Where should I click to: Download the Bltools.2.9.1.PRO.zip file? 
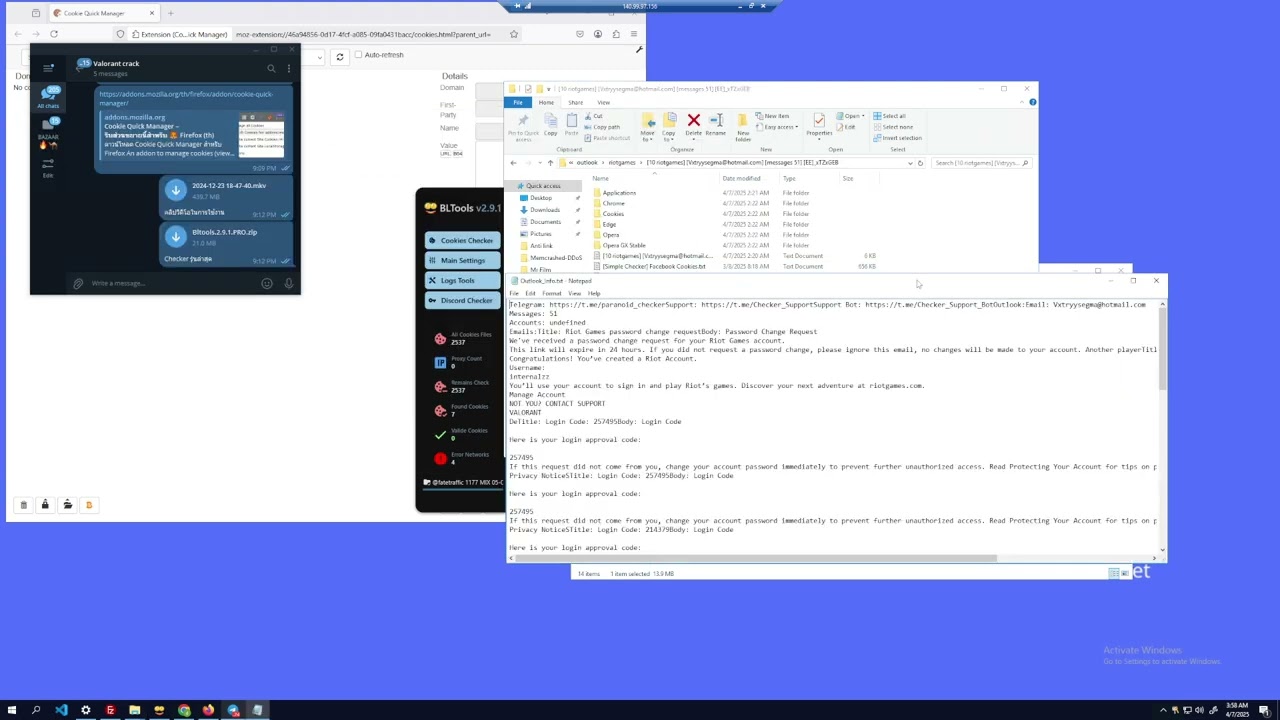176,236
